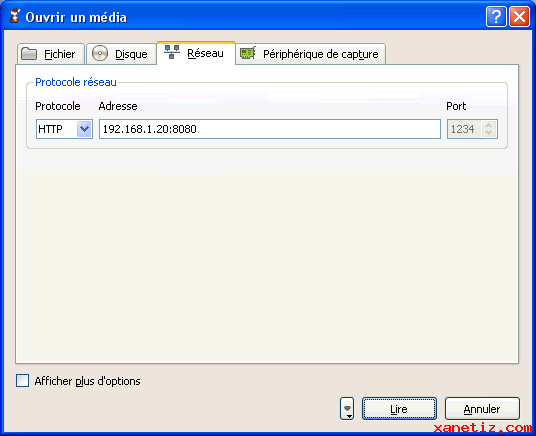The image size is (536, 436).
Task: Click the Annuler button
Action: (482, 408)
